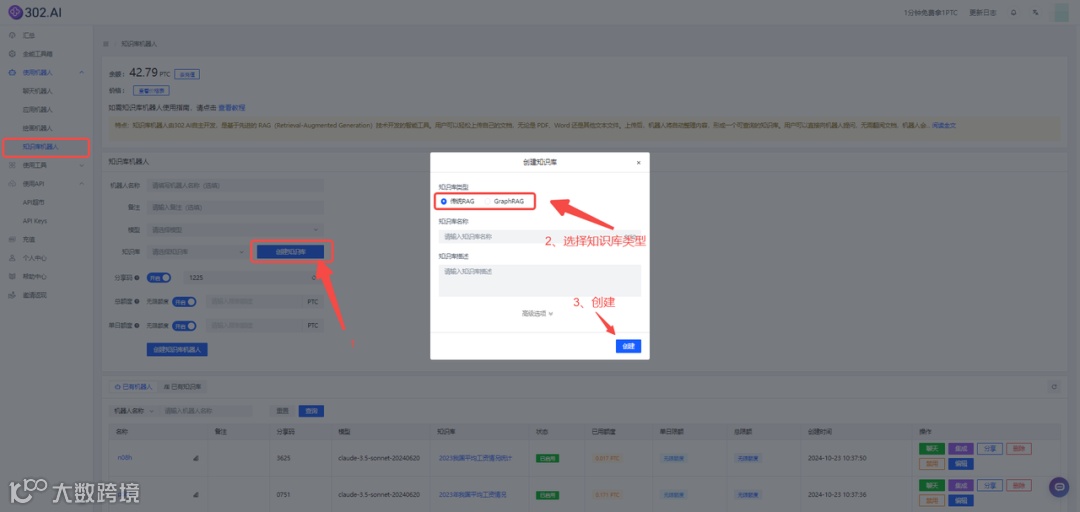Screen dimensions: 1080x512
Task: Open API Keys in the sidebar
Action: tap(34, 221)
